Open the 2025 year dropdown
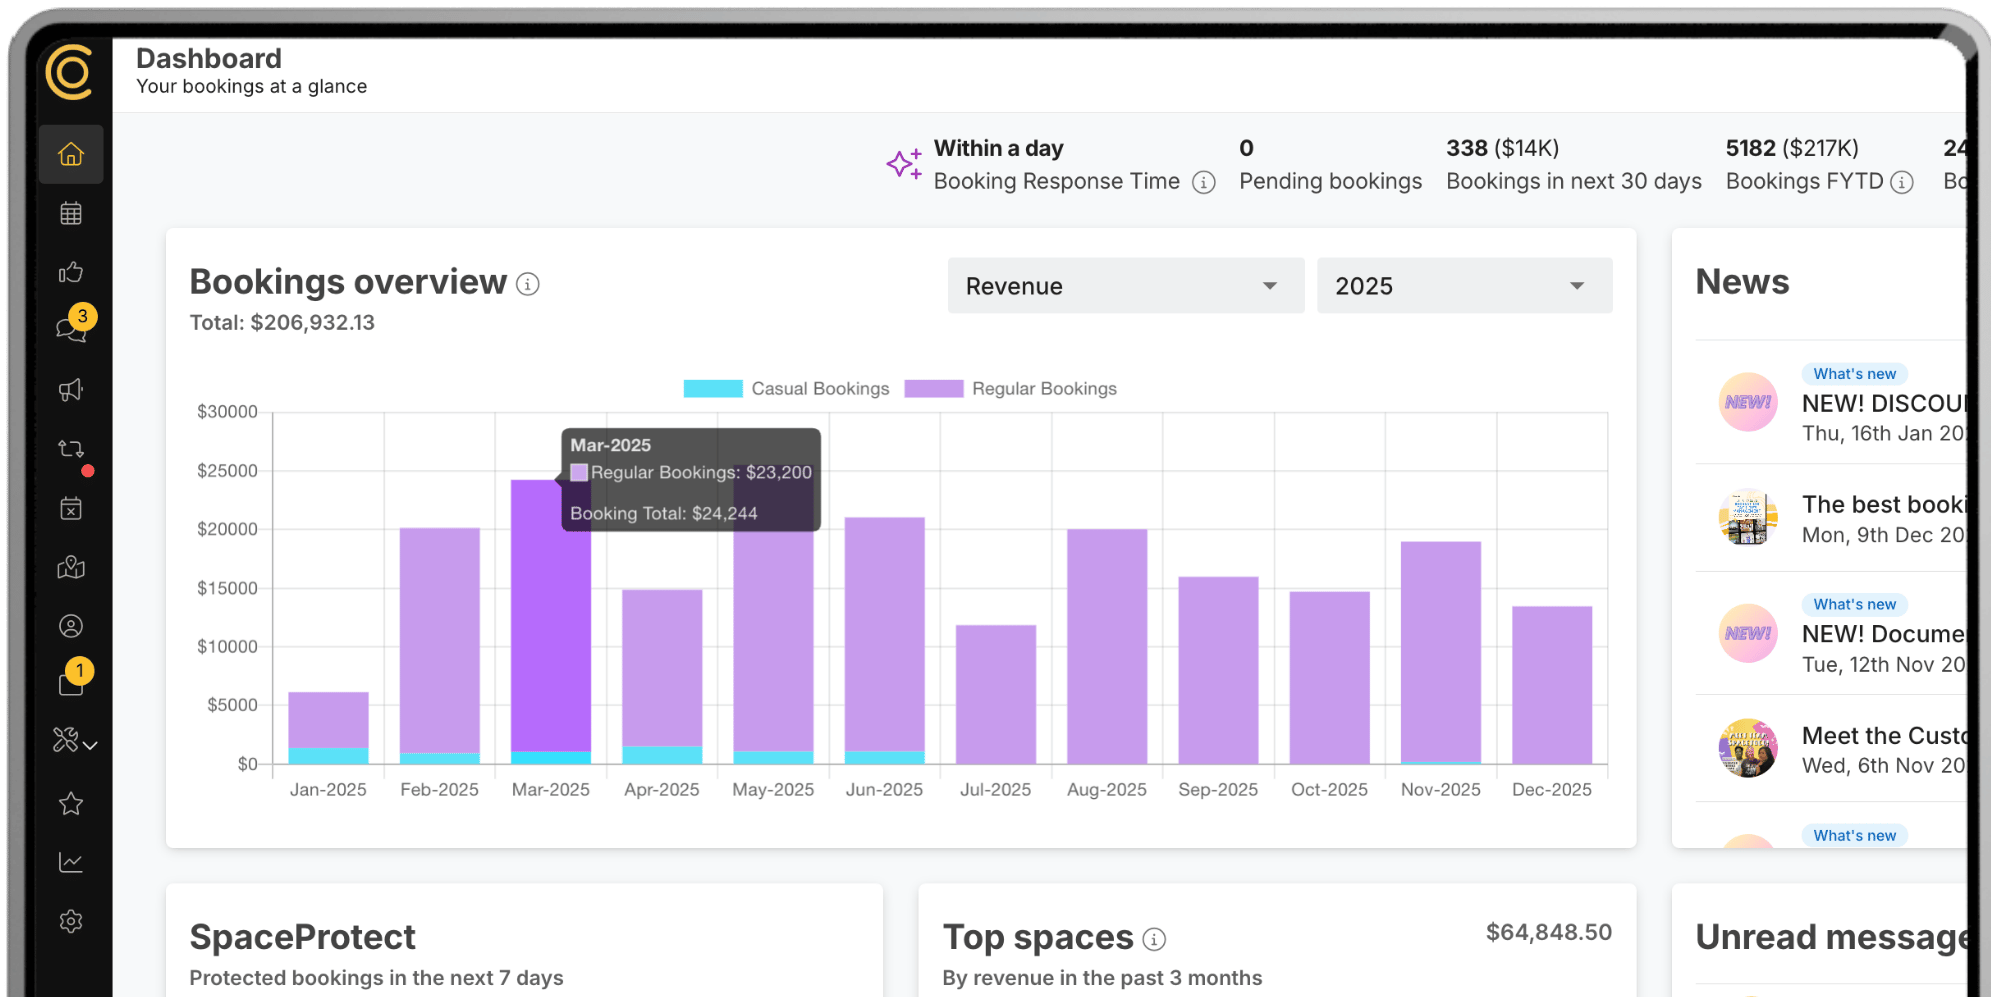 pyautogui.click(x=1463, y=286)
